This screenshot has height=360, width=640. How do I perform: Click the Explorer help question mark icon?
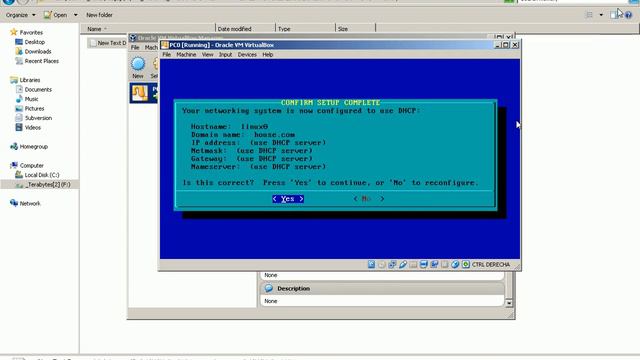click(629, 15)
